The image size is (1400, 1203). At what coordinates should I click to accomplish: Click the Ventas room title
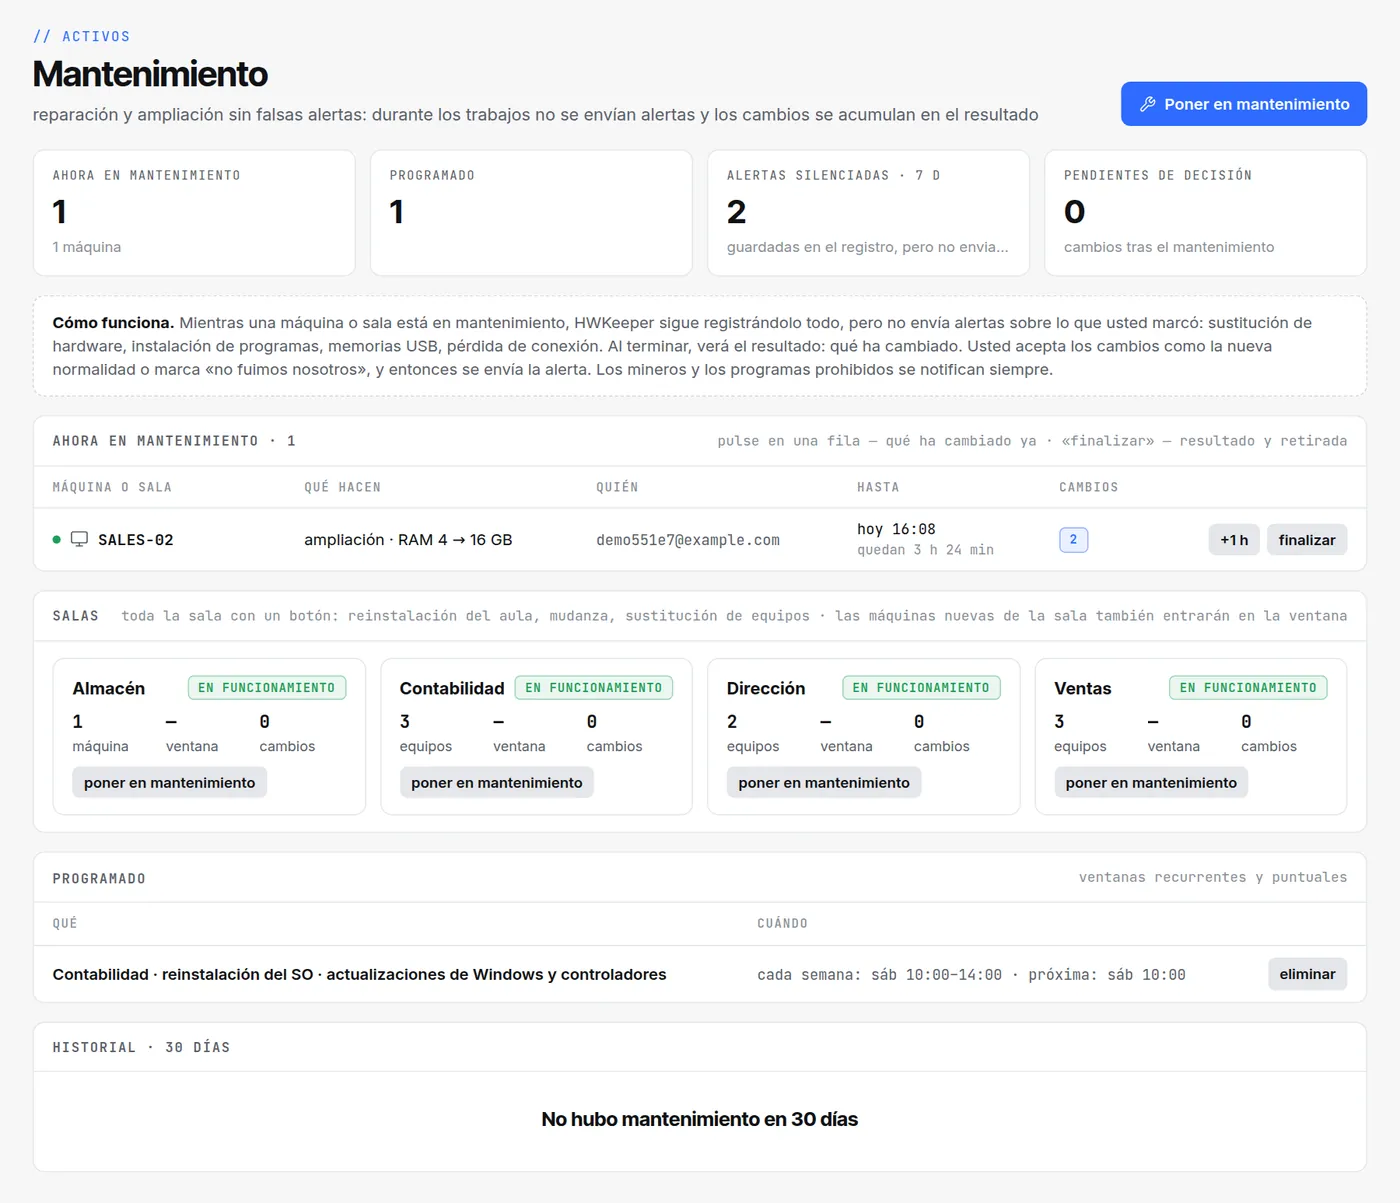[1083, 688]
